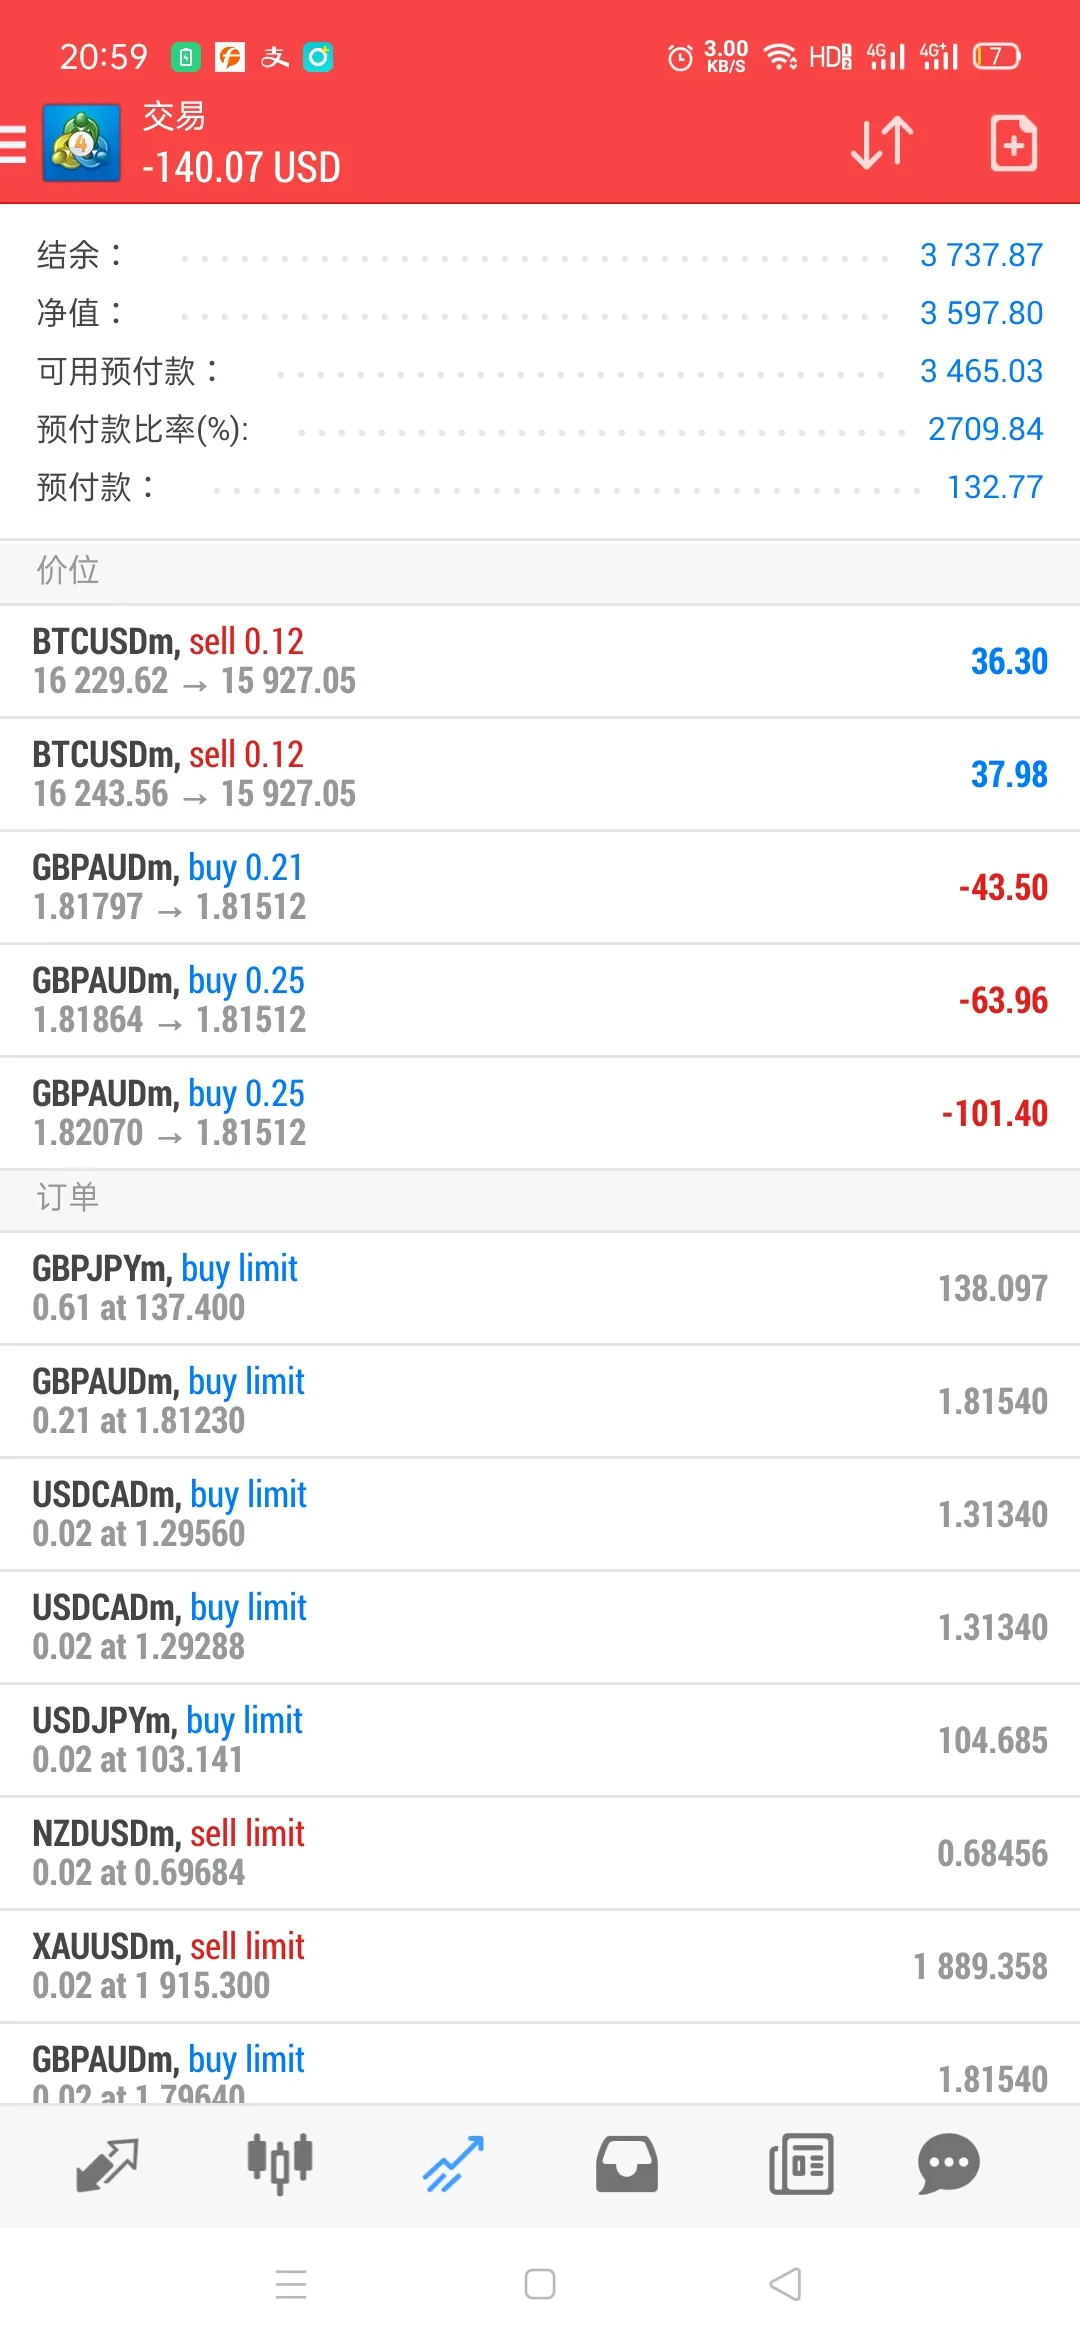
Task: Select BTCUSDm sell position with 37.98 profit
Action: point(540,774)
